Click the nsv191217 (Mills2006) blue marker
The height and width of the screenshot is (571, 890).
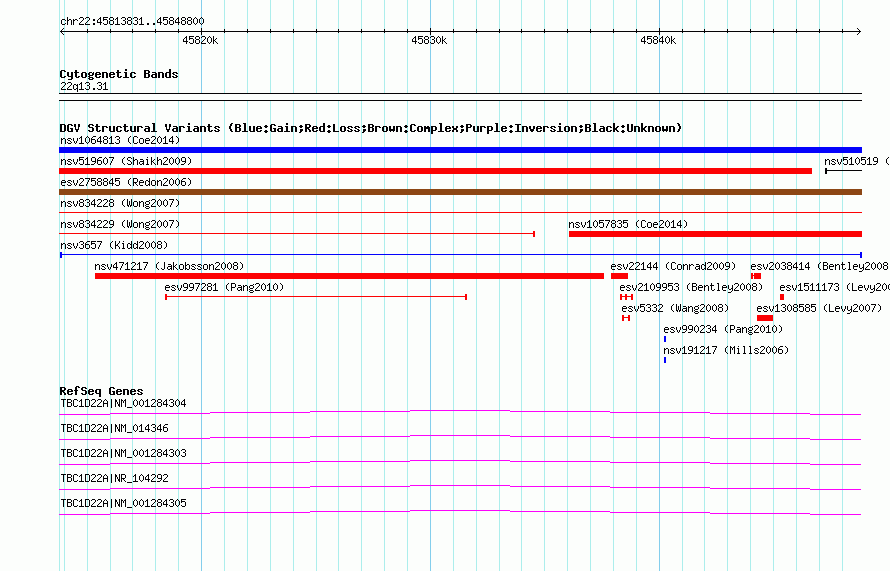click(x=665, y=360)
